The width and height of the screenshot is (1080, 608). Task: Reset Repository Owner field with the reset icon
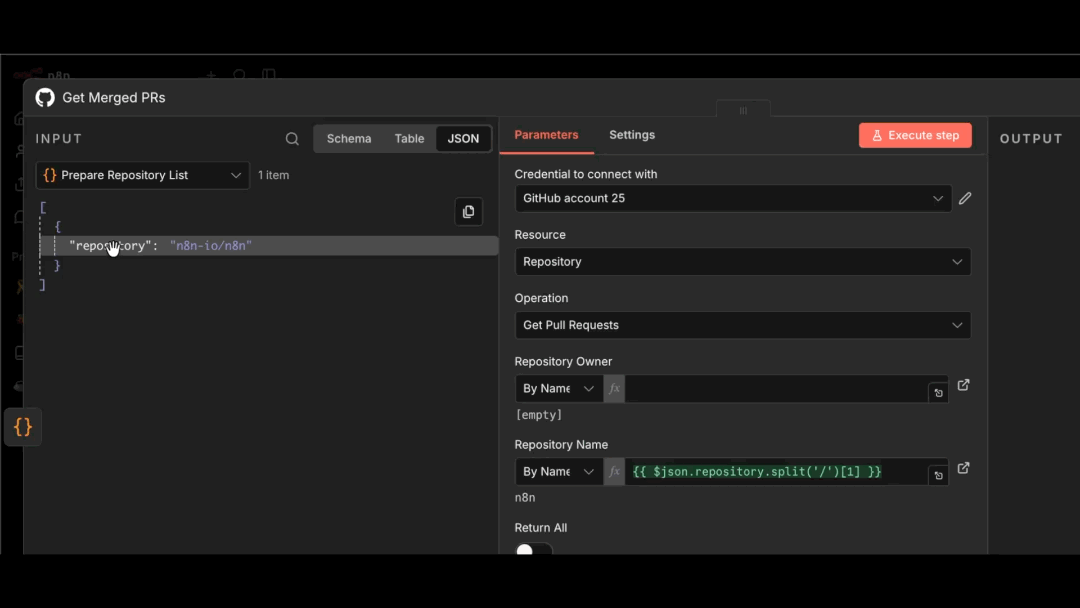938,393
